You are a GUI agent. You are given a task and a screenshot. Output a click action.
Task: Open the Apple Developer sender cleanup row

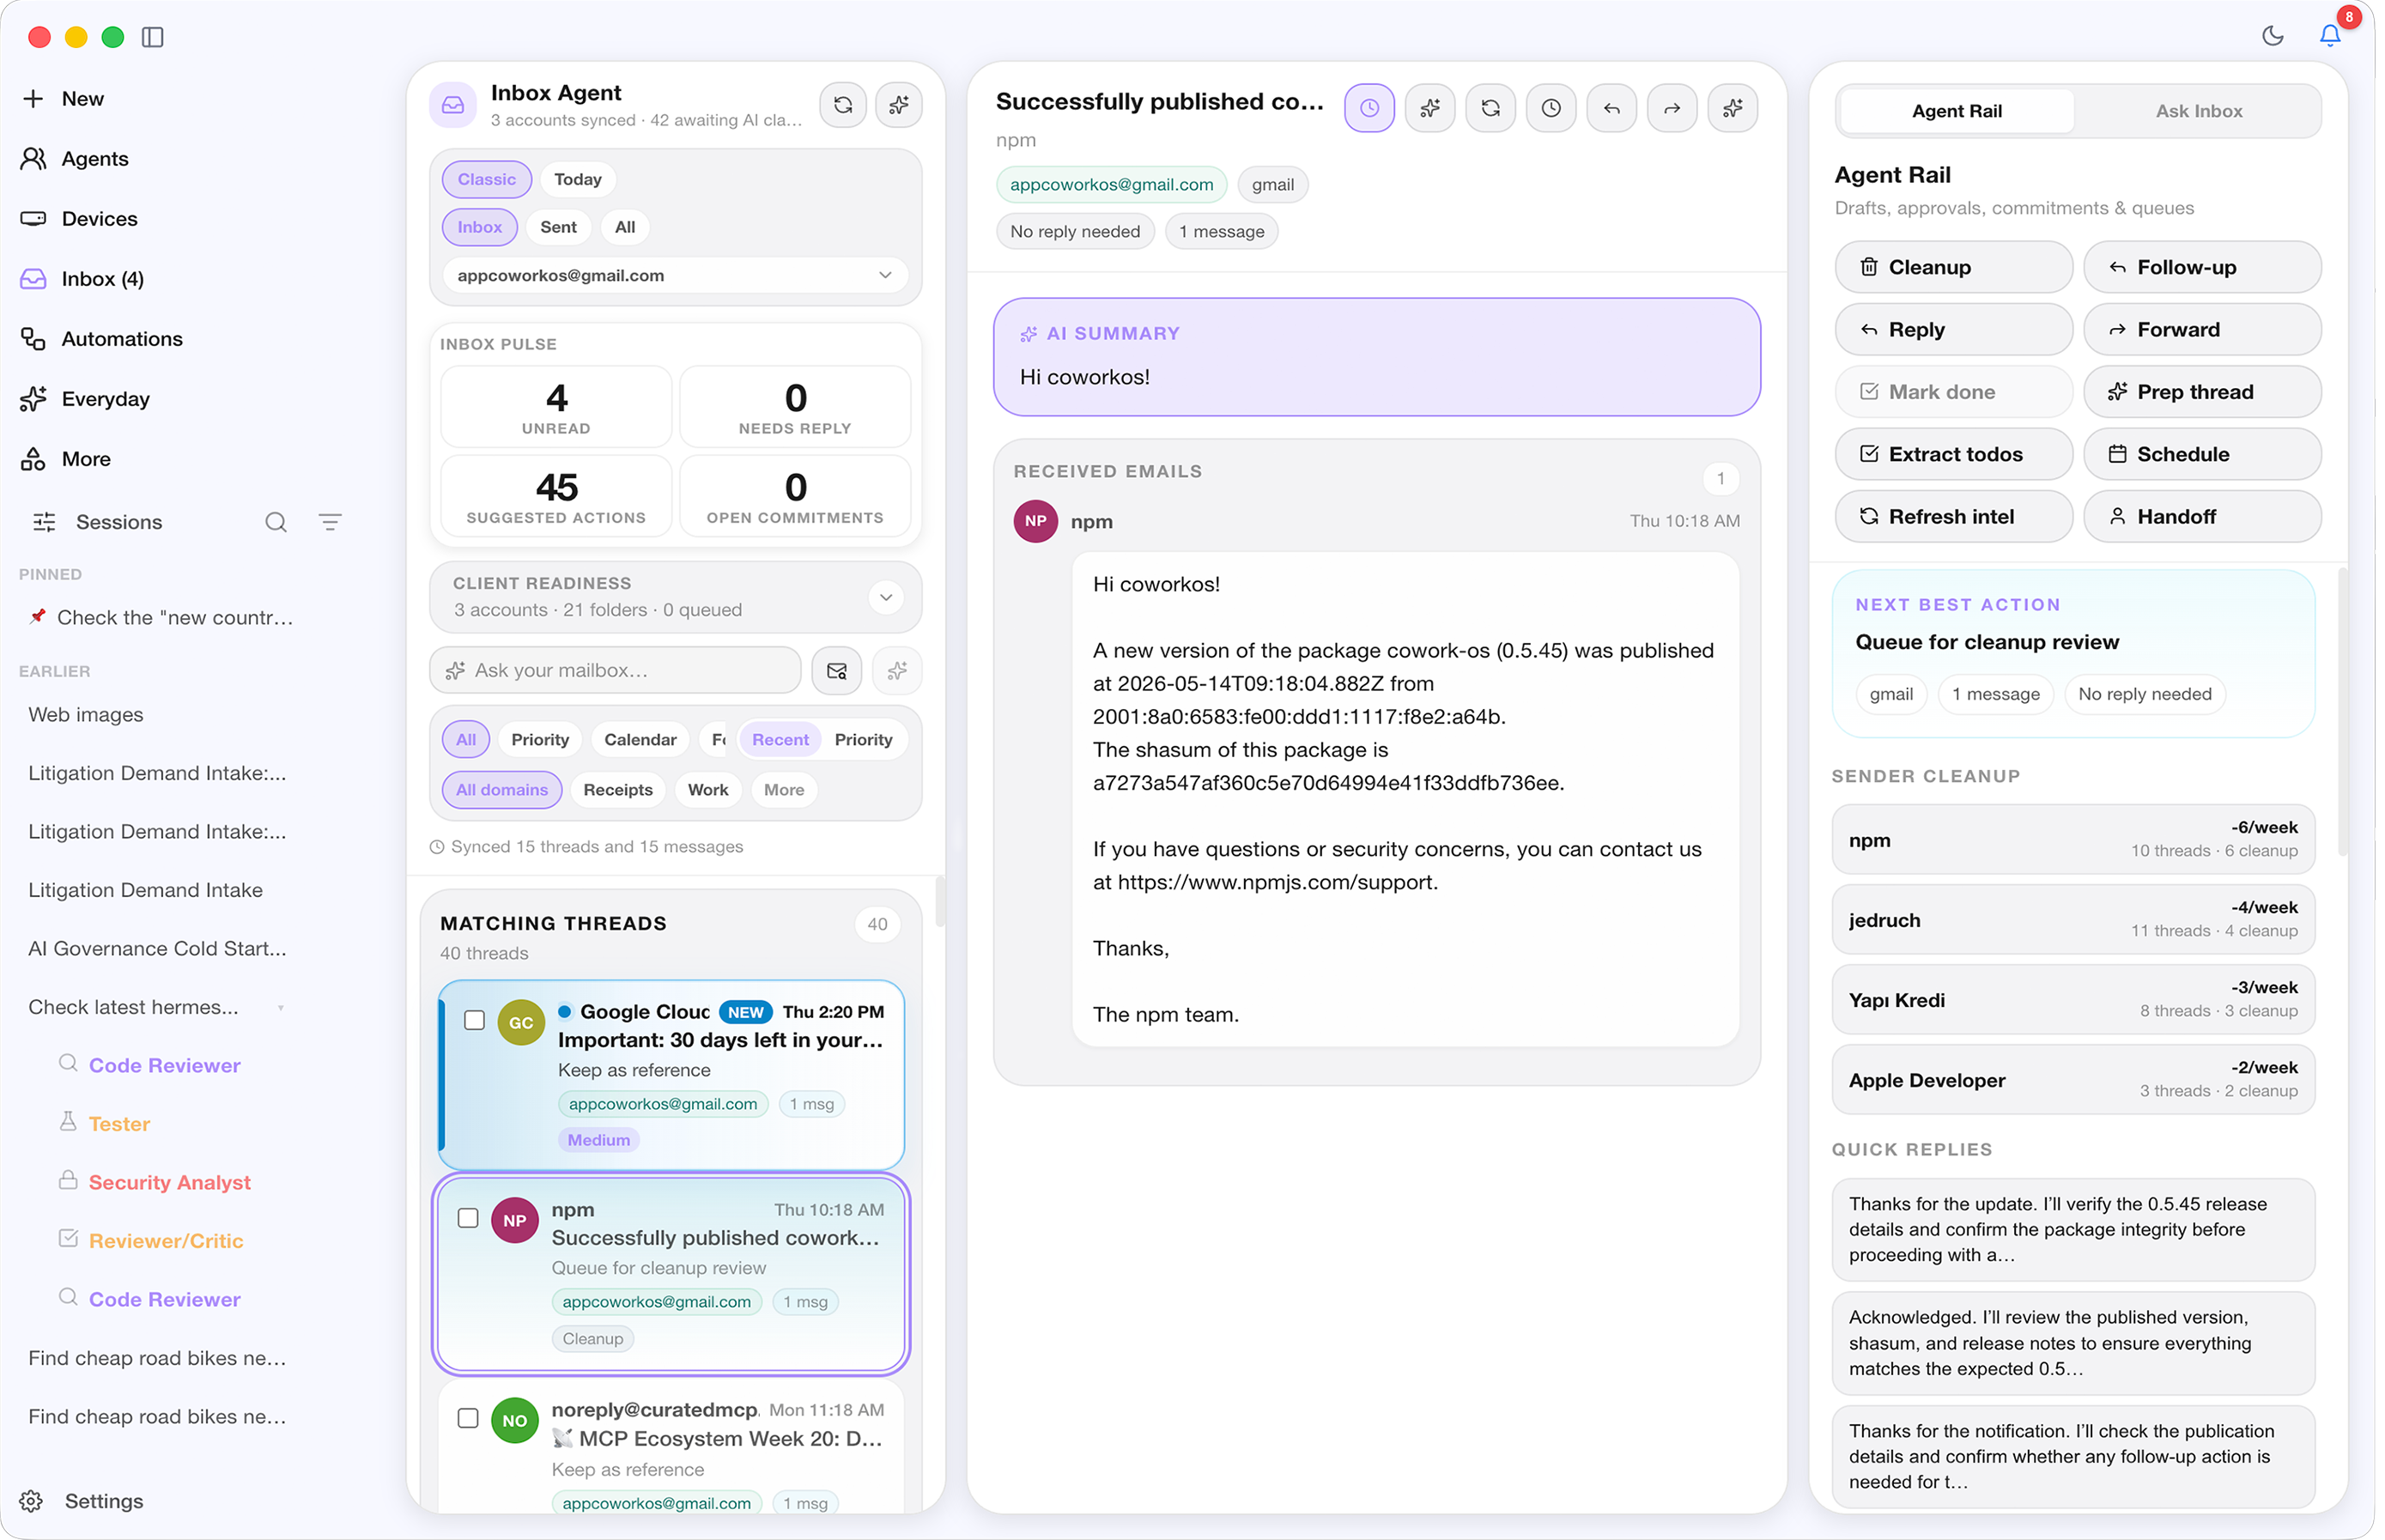click(2073, 1079)
